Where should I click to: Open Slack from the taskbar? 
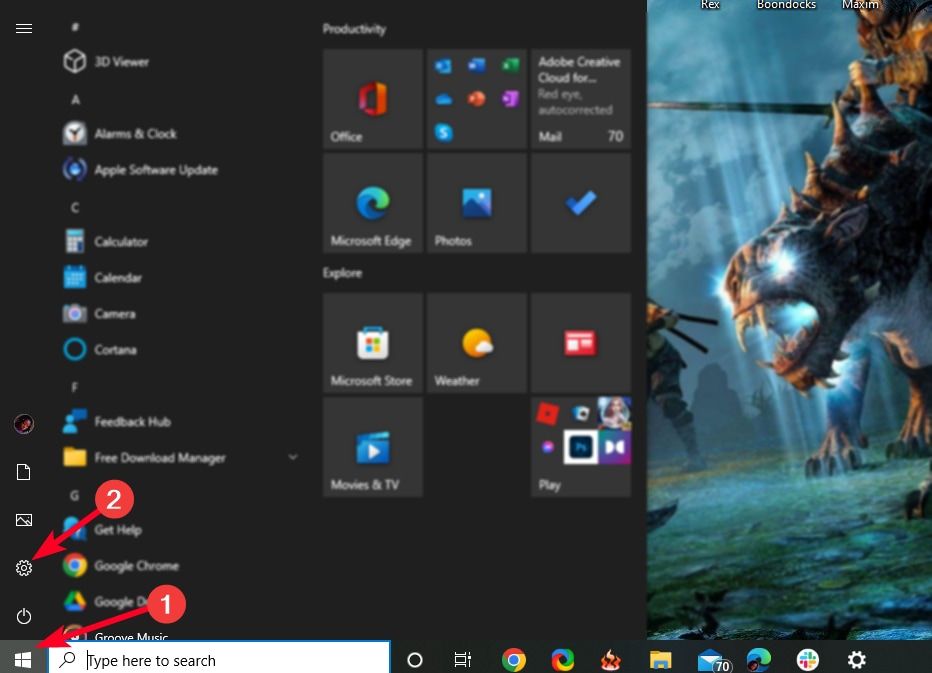(x=806, y=660)
